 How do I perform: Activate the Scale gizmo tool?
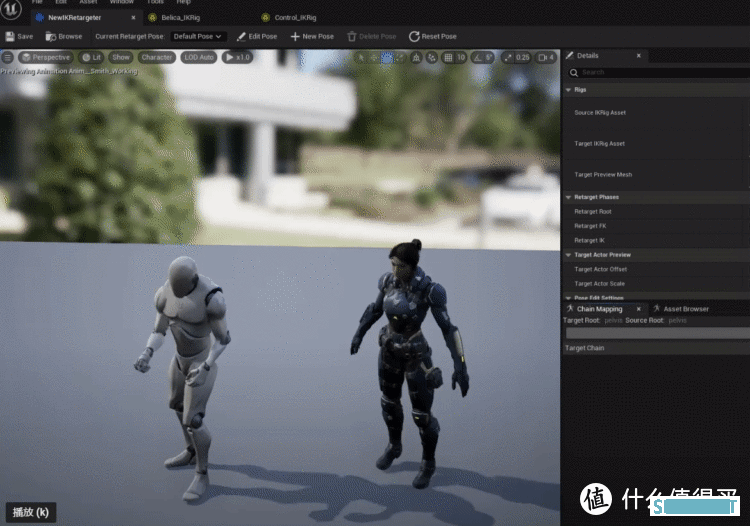click(399, 57)
